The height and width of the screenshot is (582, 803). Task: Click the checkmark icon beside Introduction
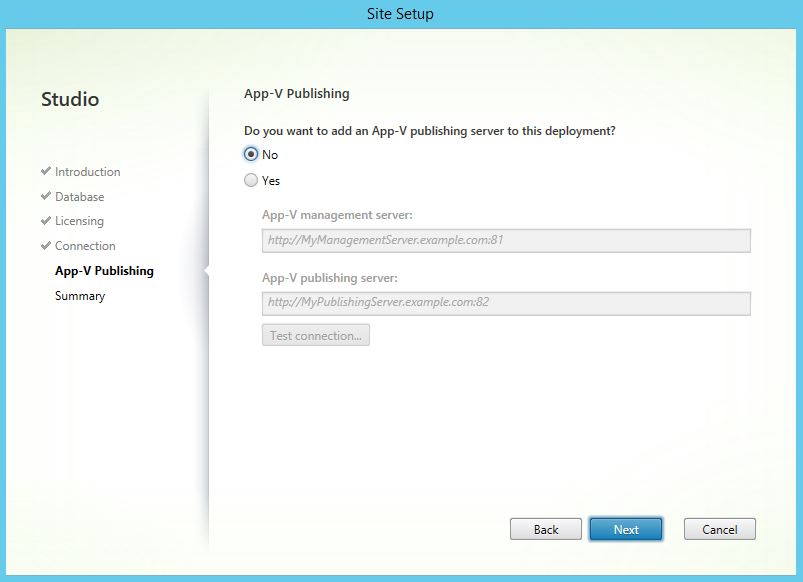tap(46, 172)
